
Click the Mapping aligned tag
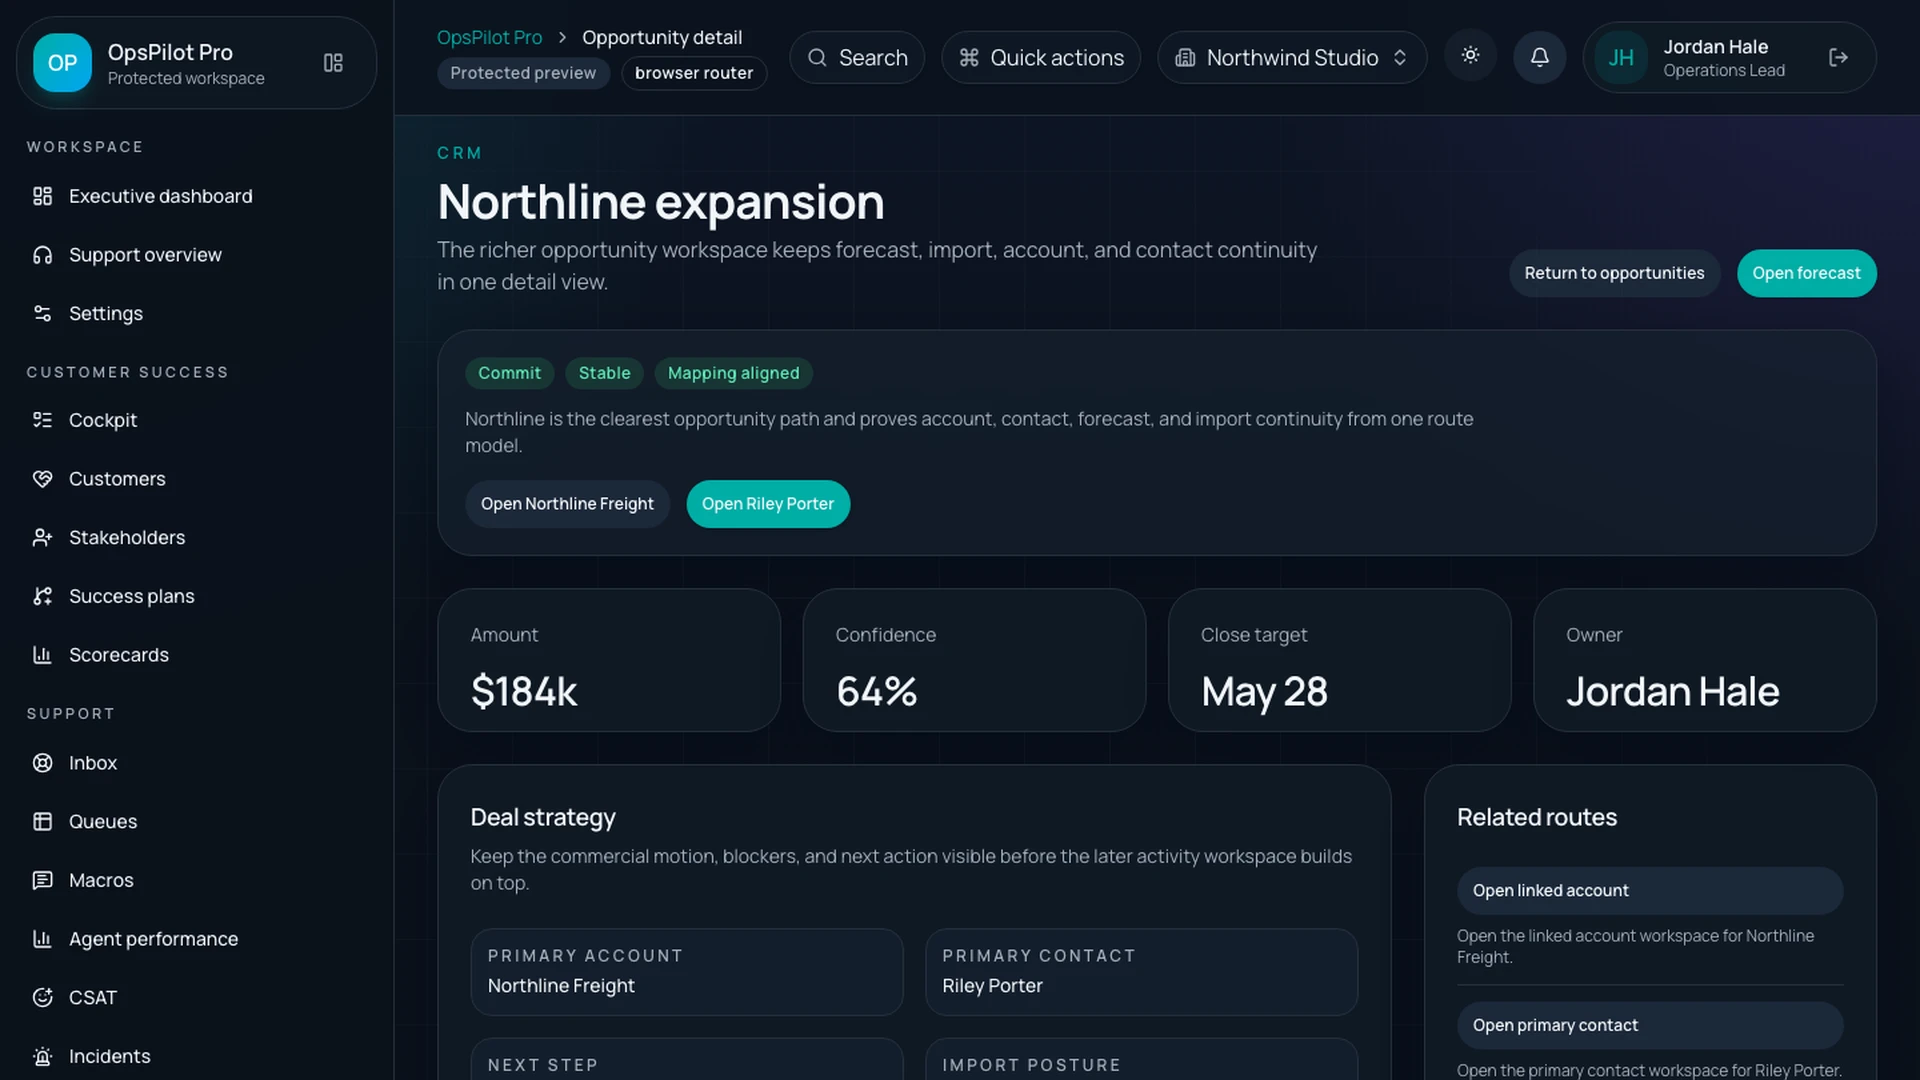(x=733, y=373)
